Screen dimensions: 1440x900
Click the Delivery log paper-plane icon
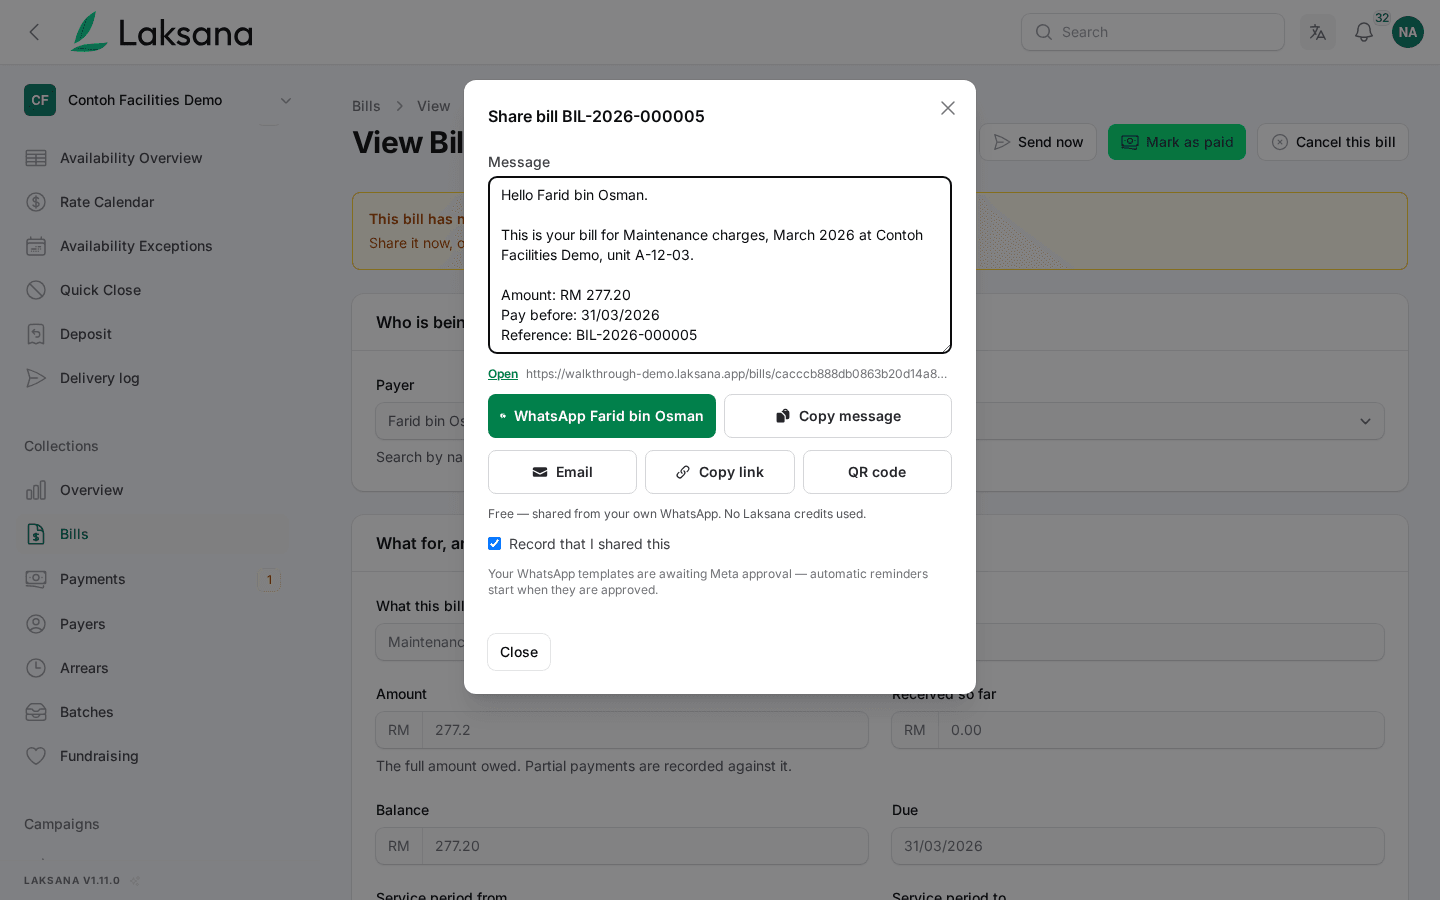(x=36, y=378)
